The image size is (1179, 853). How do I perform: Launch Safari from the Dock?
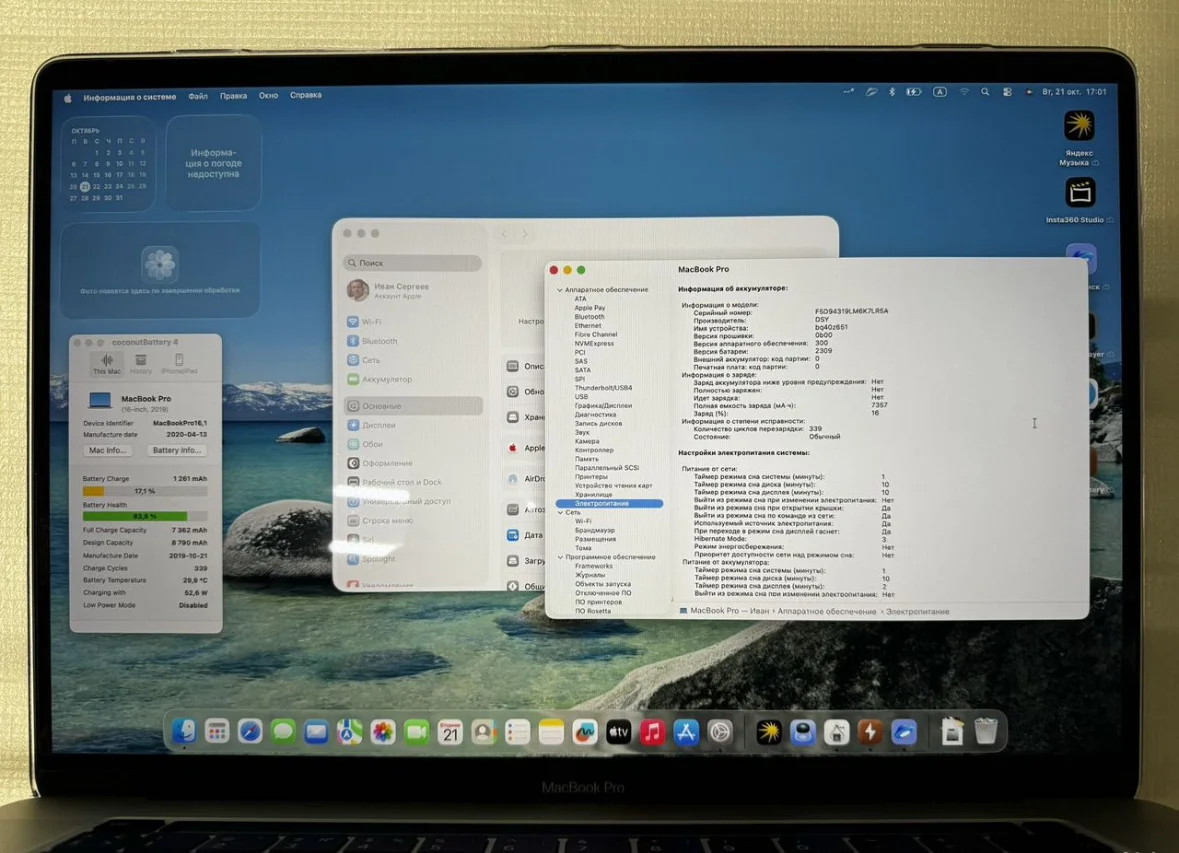(x=250, y=731)
